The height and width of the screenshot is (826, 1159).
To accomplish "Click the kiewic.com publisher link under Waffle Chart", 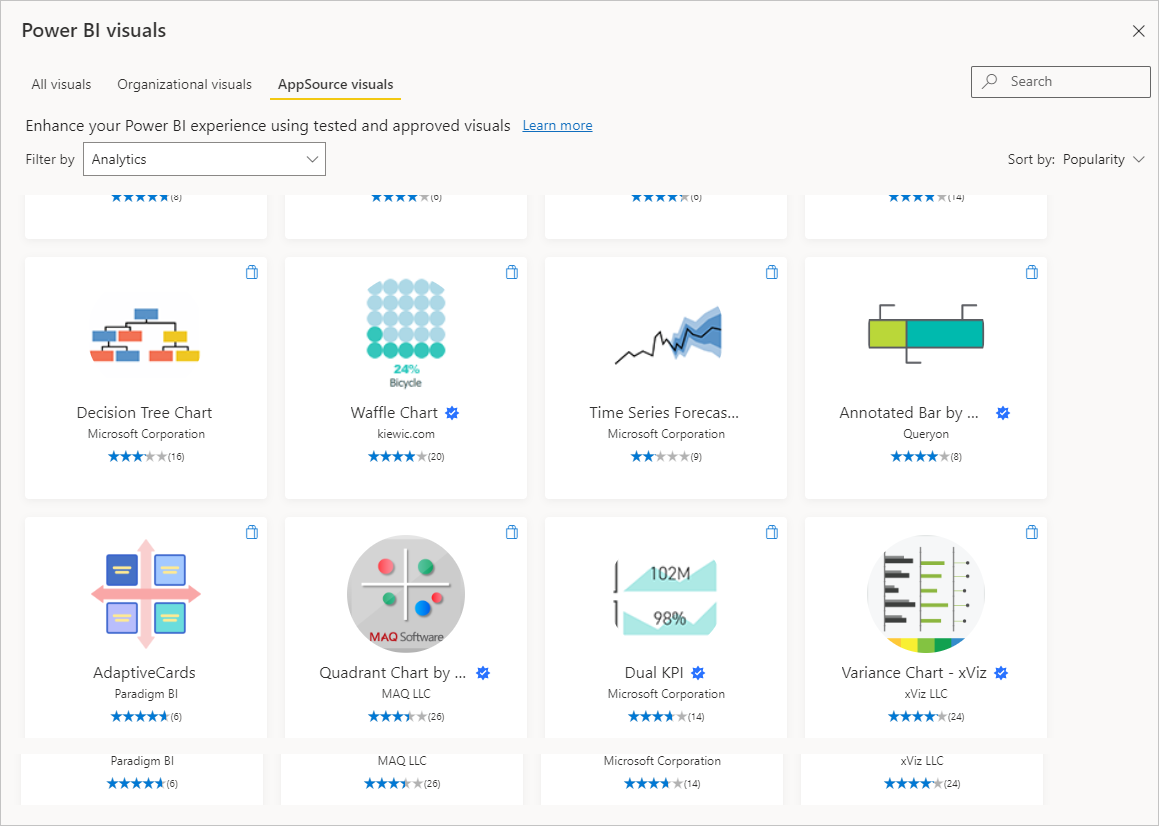I will click(405, 433).
